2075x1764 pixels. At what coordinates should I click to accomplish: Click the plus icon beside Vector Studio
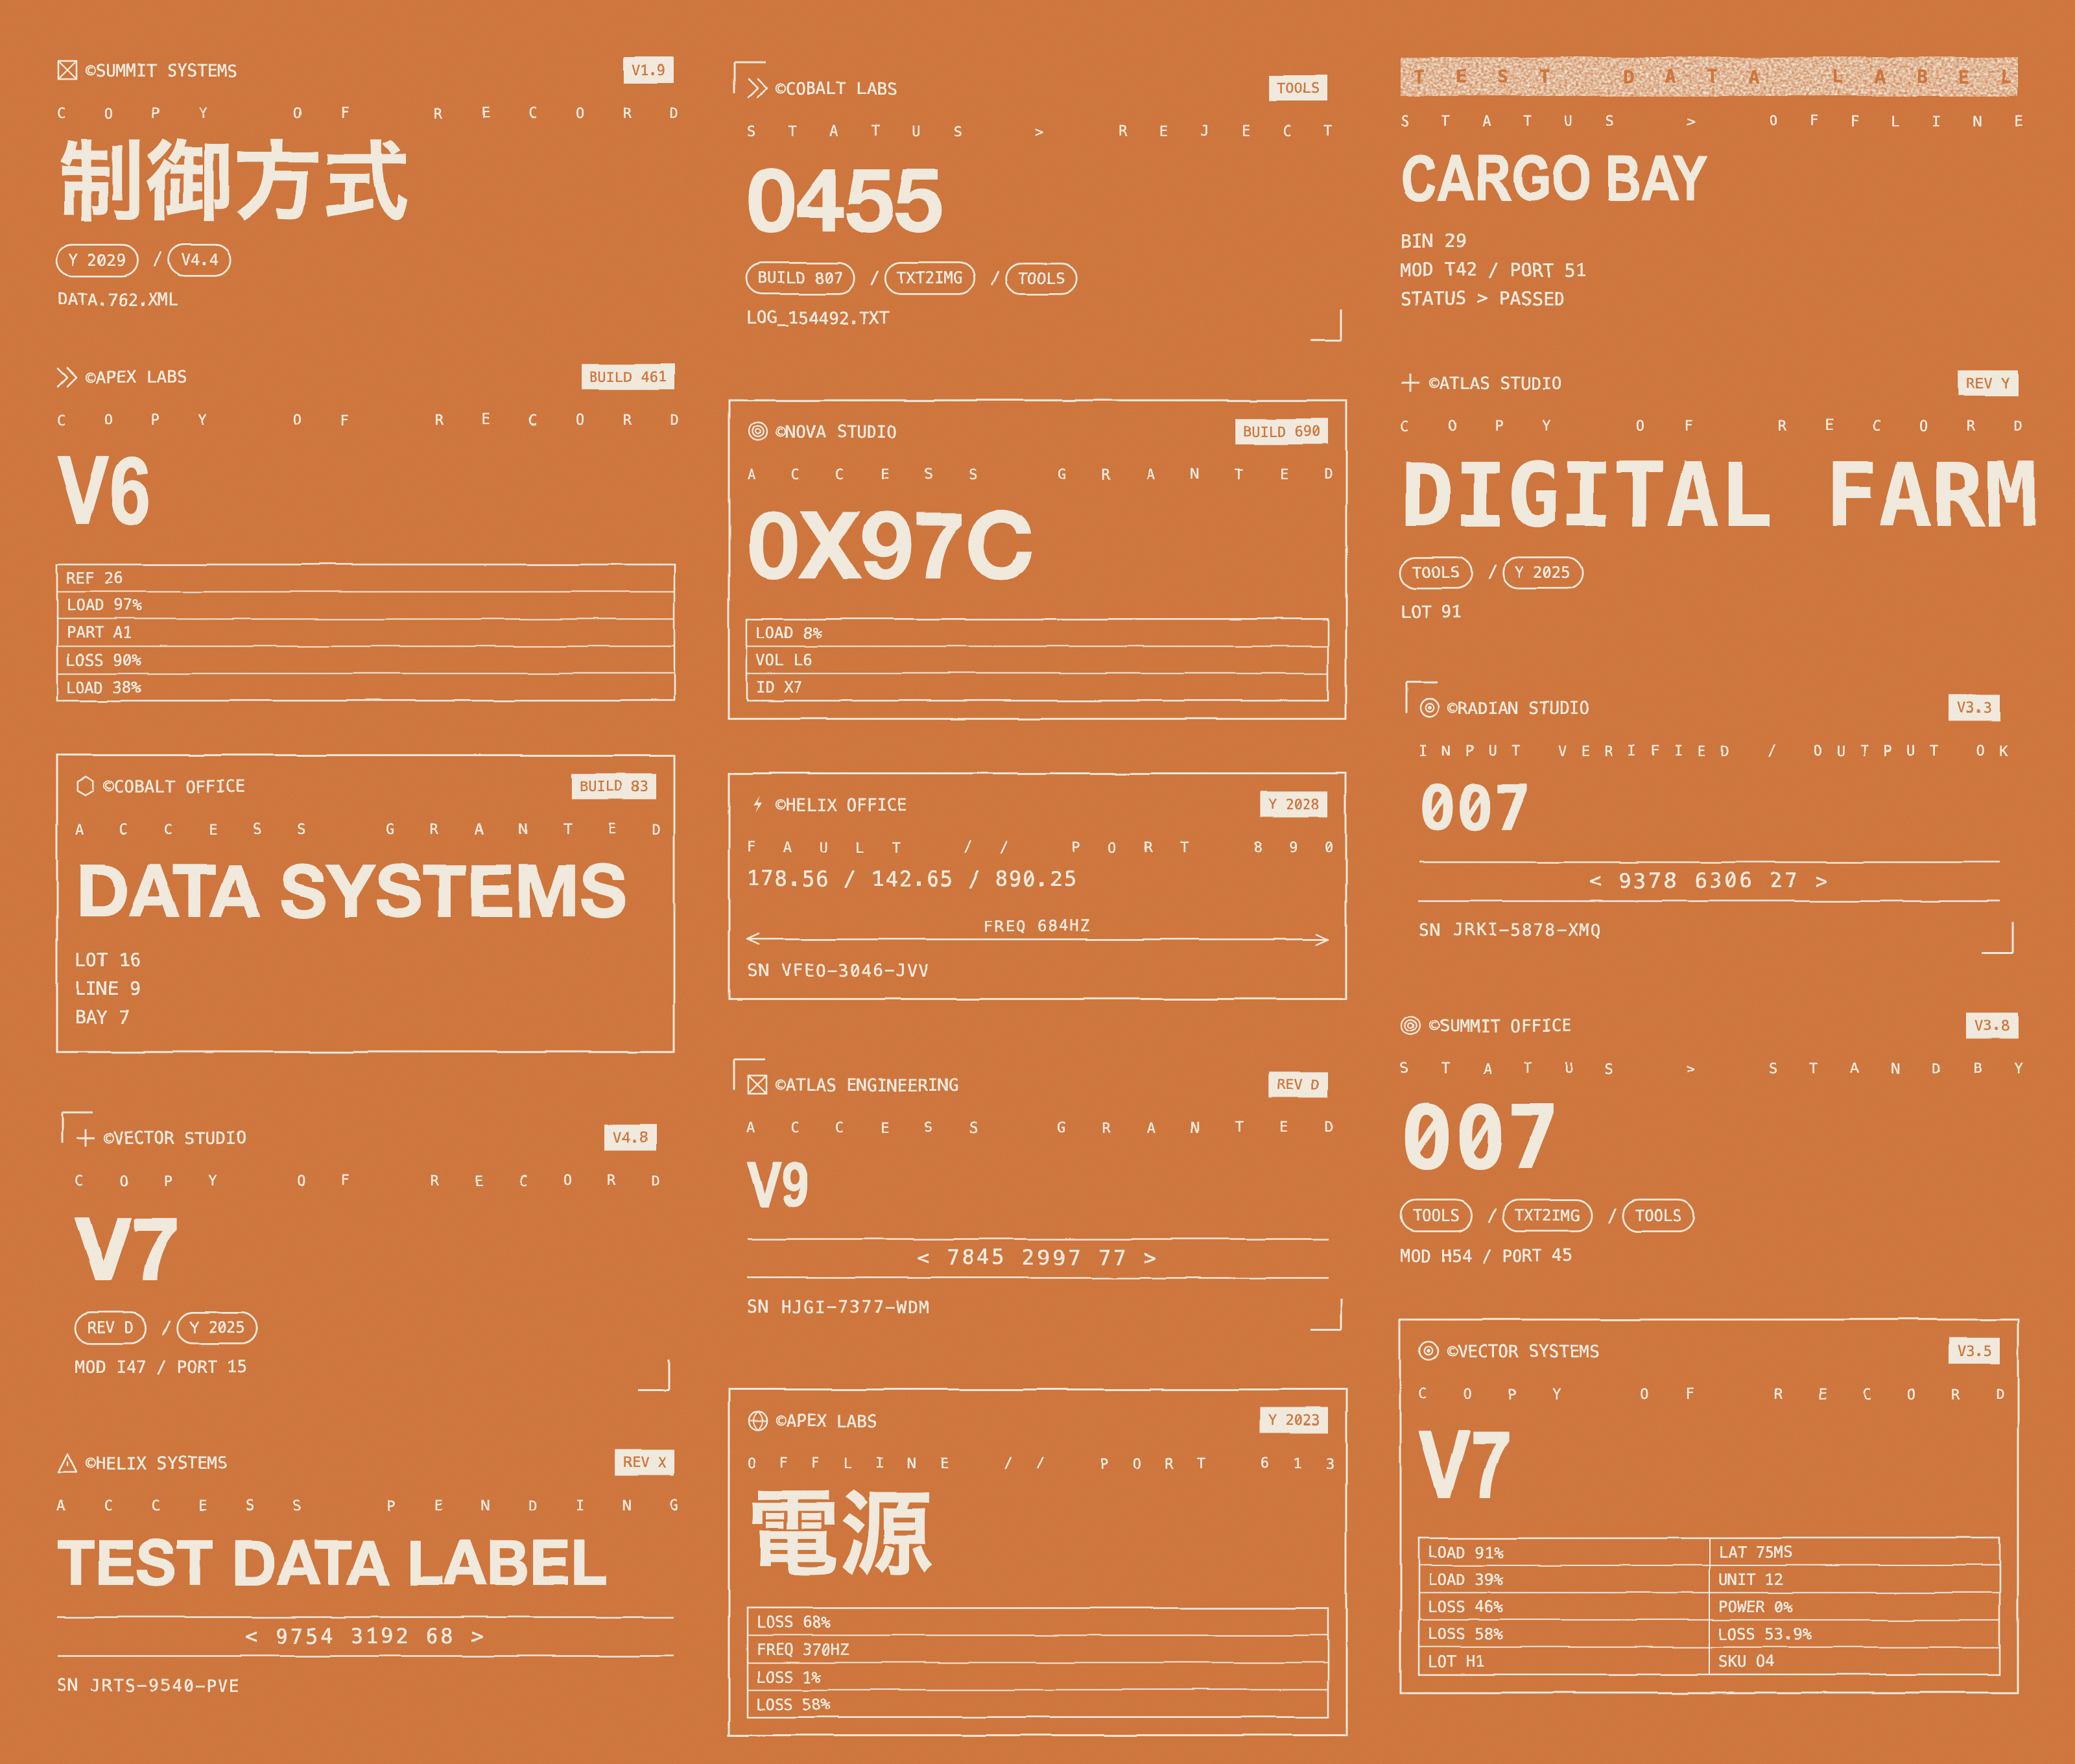(x=86, y=1138)
